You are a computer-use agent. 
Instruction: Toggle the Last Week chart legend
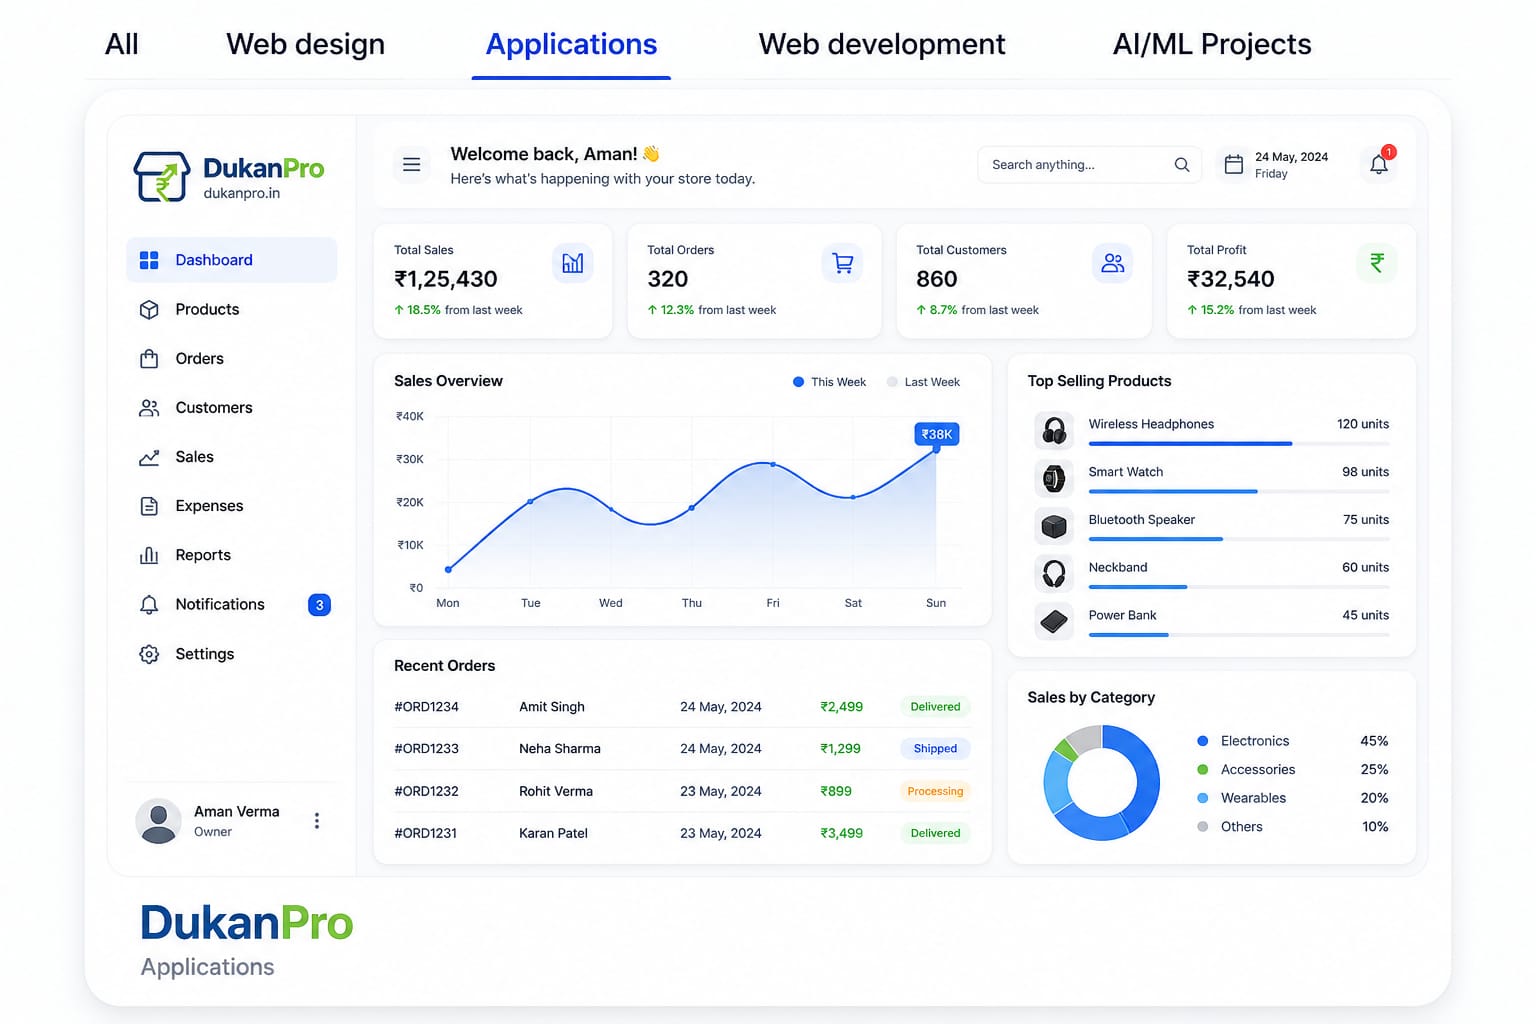(x=923, y=382)
